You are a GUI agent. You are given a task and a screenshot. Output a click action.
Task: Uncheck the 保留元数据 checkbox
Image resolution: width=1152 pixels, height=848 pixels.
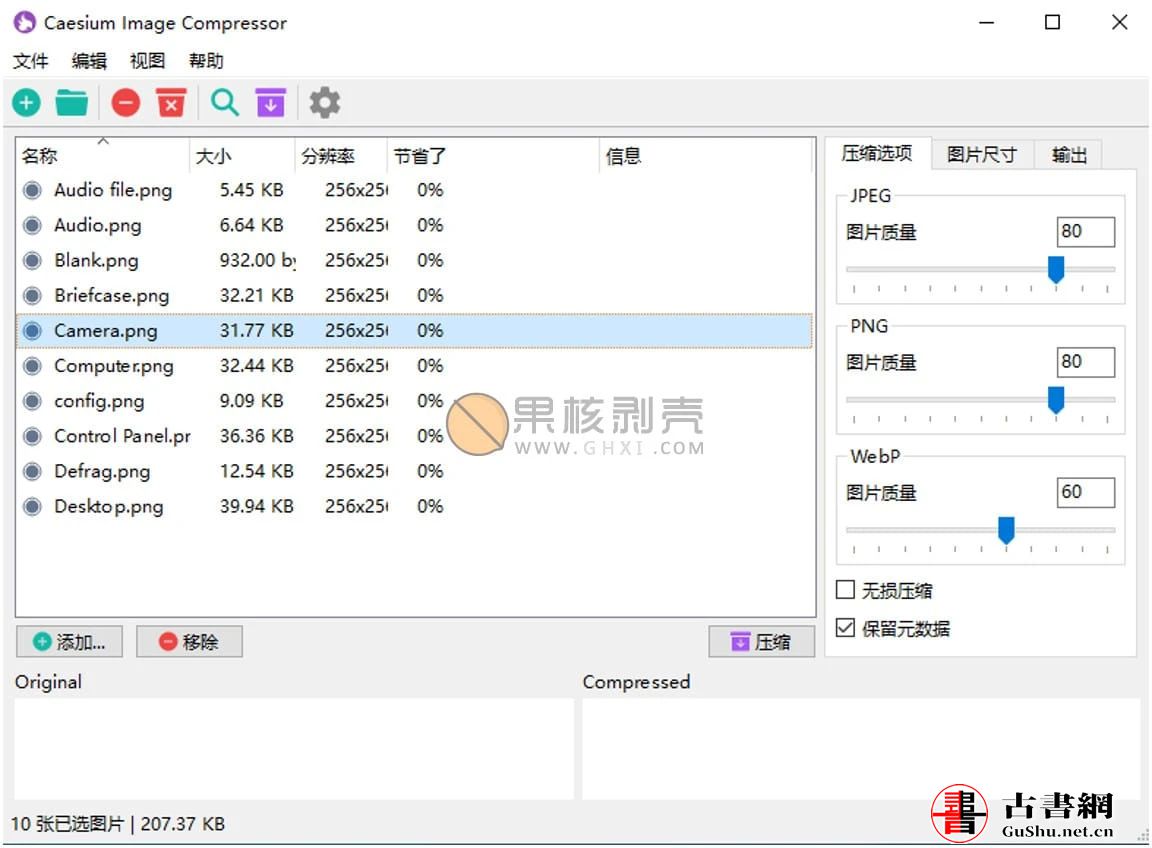tap(846, 628)
